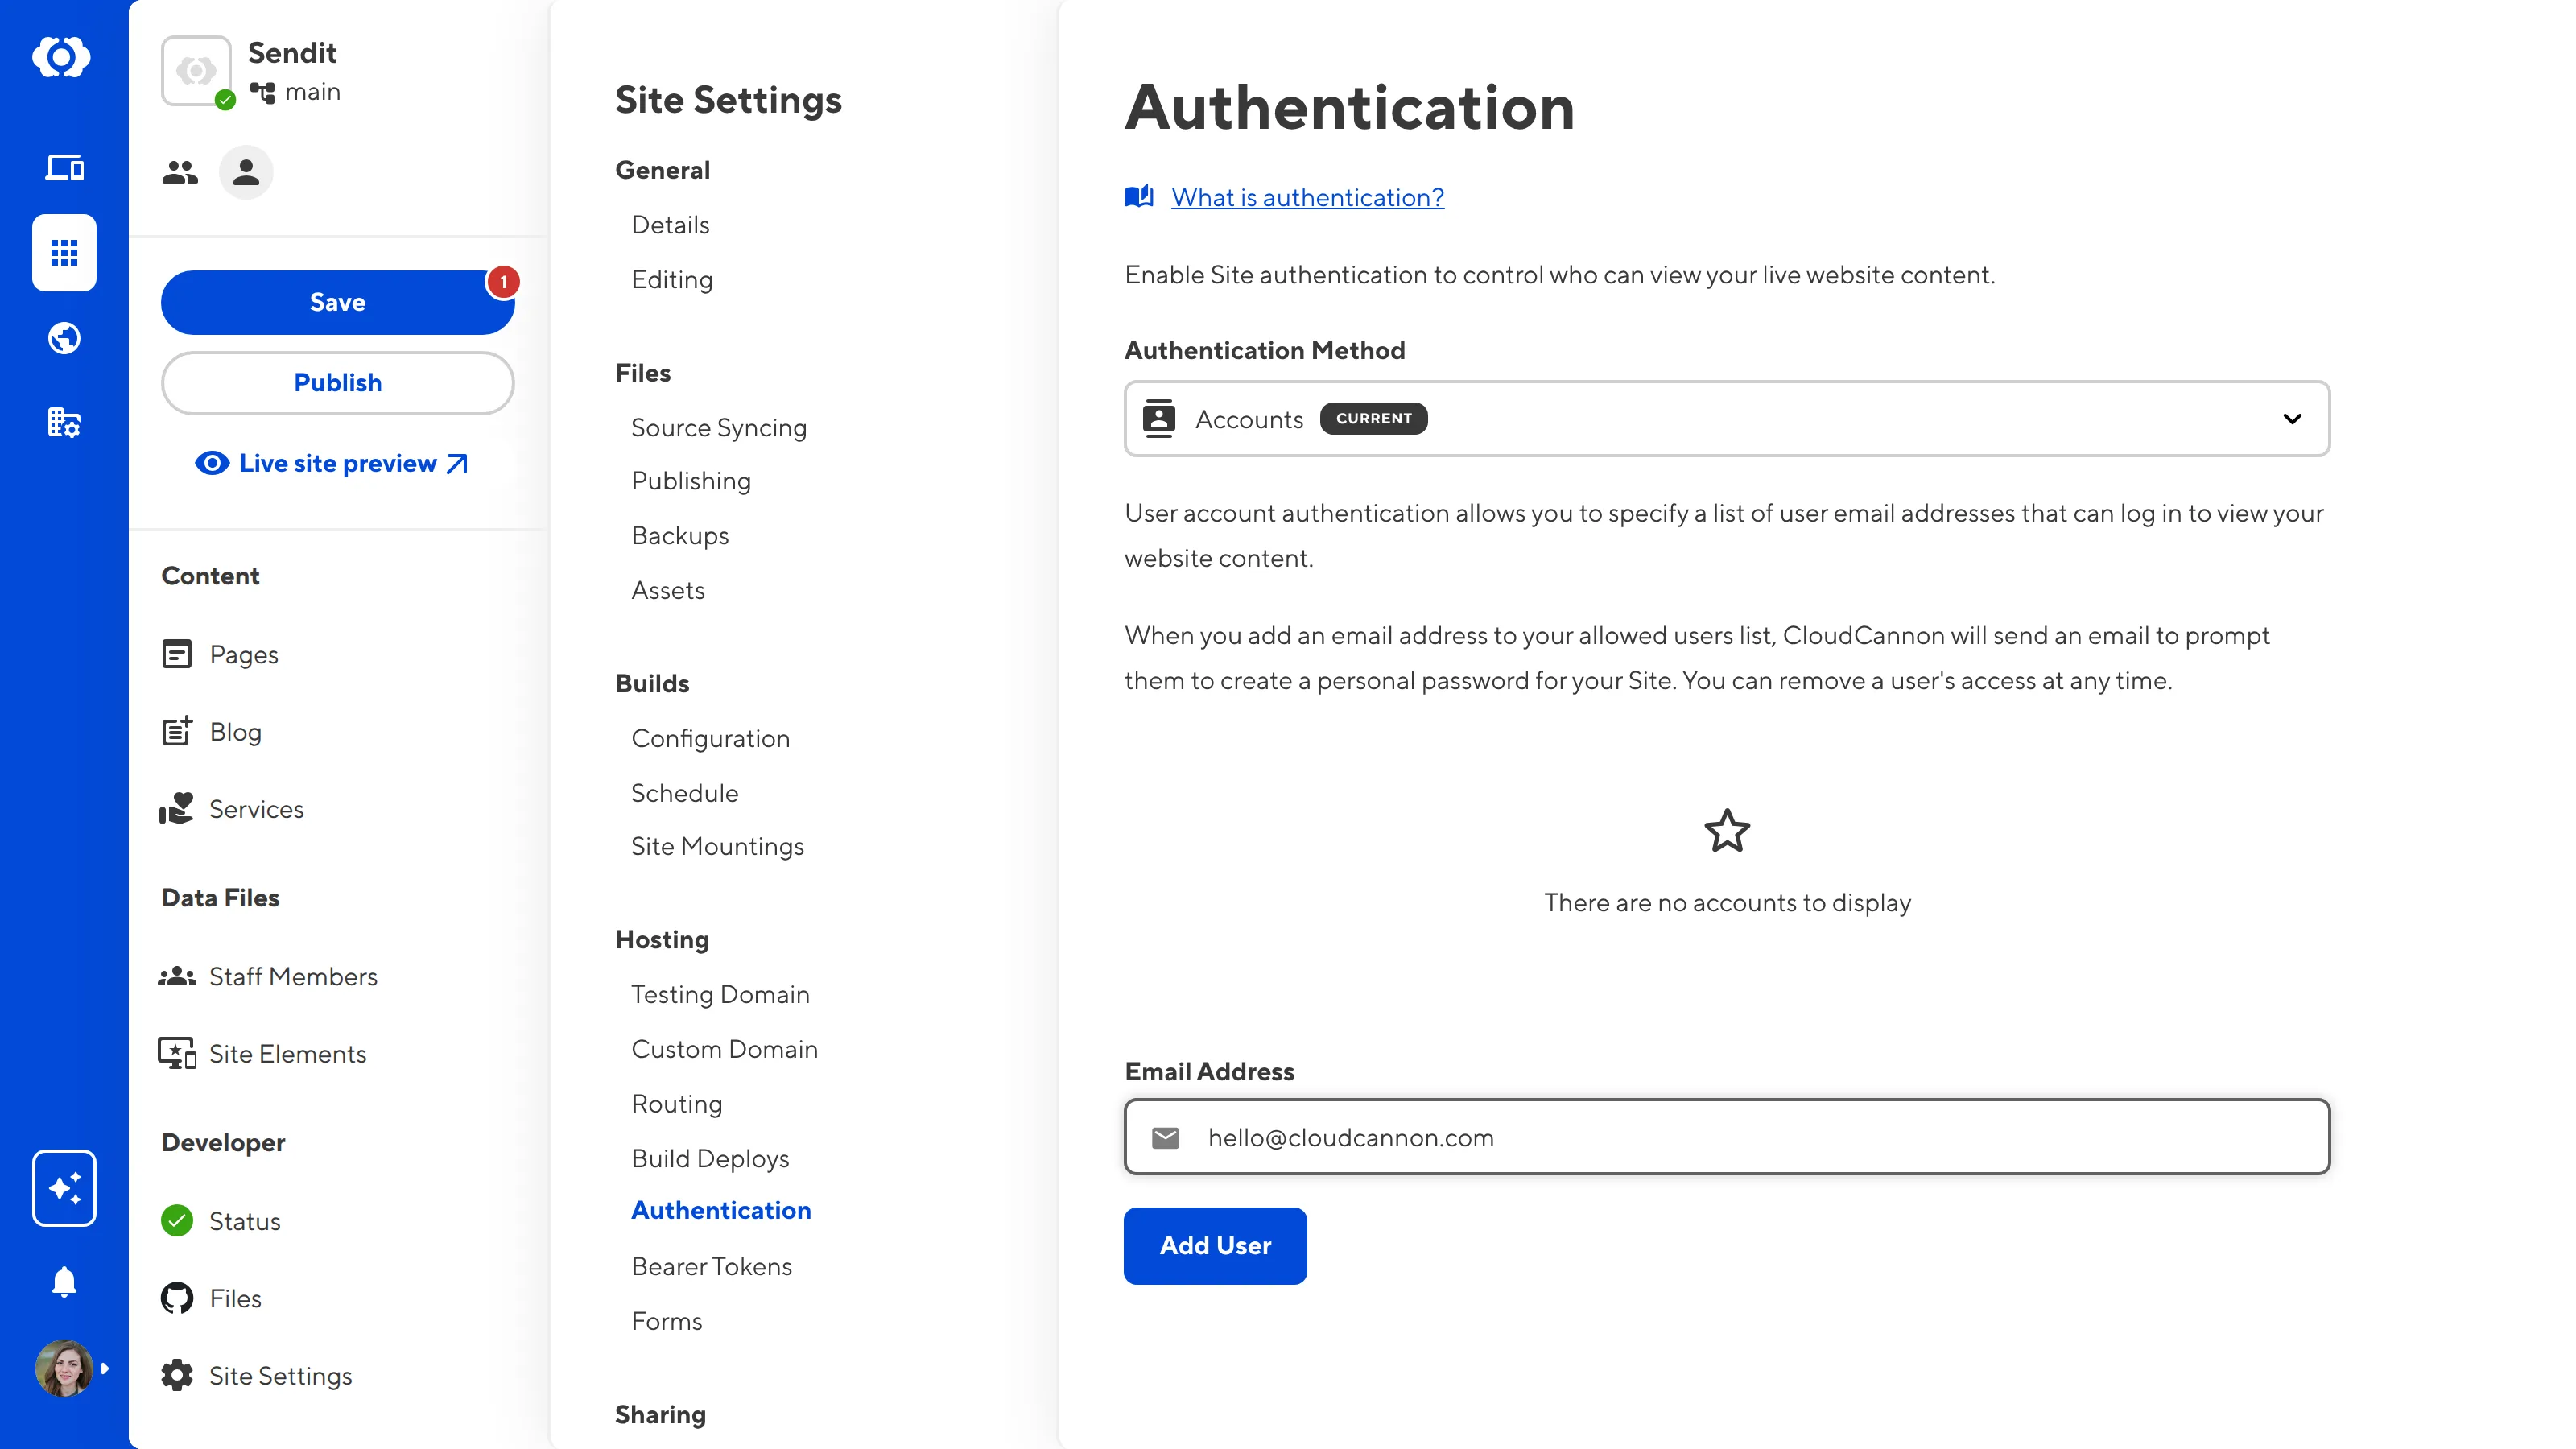Viewport: 2576px width, 1449px height.
Task: Open Live site preview
Action: point(337,463)
